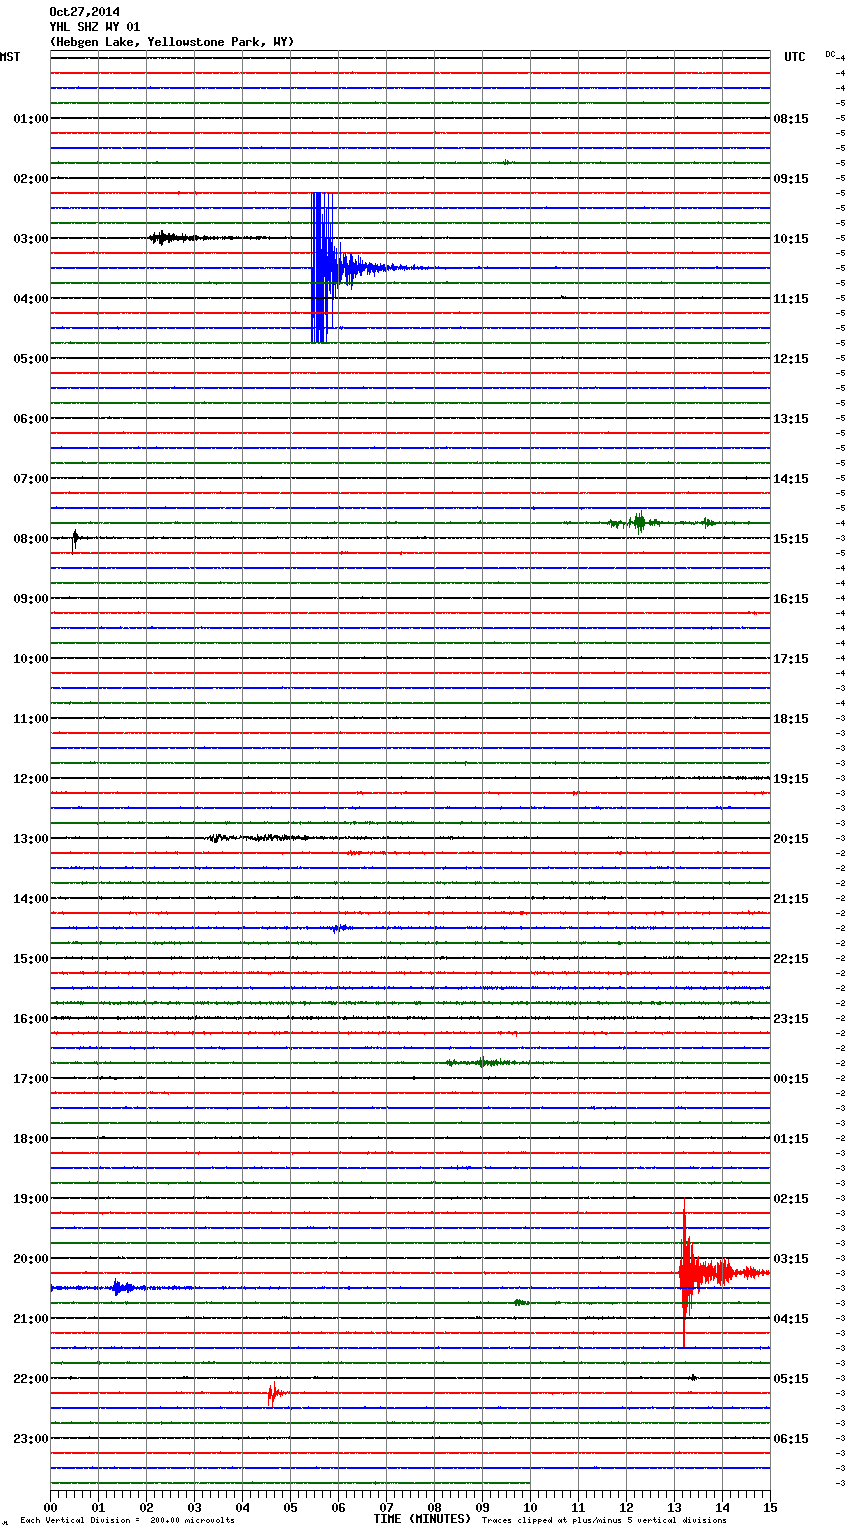850x1534 pixels.
Task: Click the x-axis tick label 00
Action: click(50, 1507)
